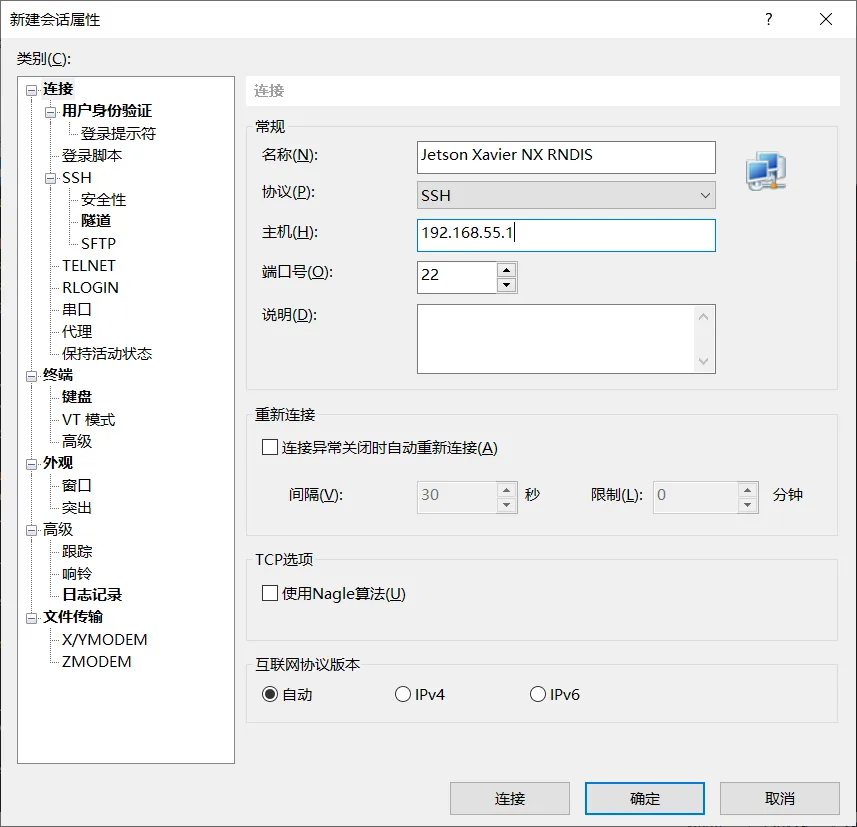Decrease the 间隔 interval value

point(507,505)
